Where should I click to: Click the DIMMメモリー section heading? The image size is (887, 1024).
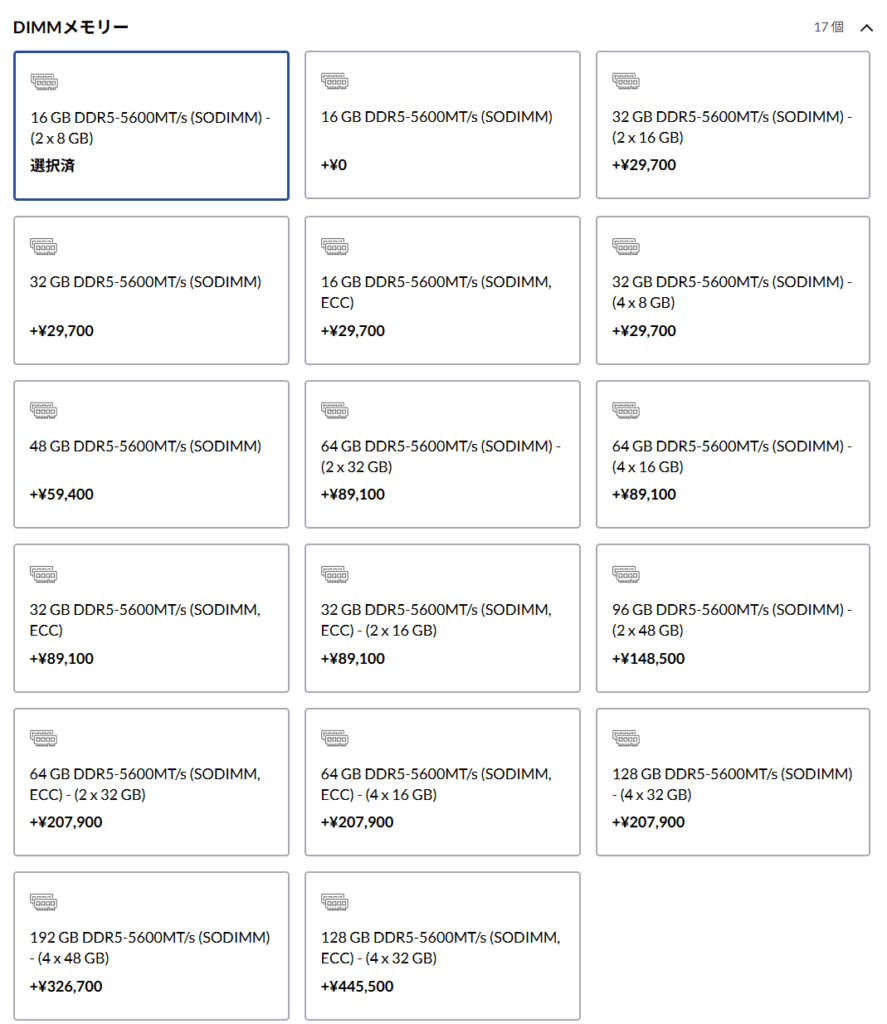pos(71,27)
